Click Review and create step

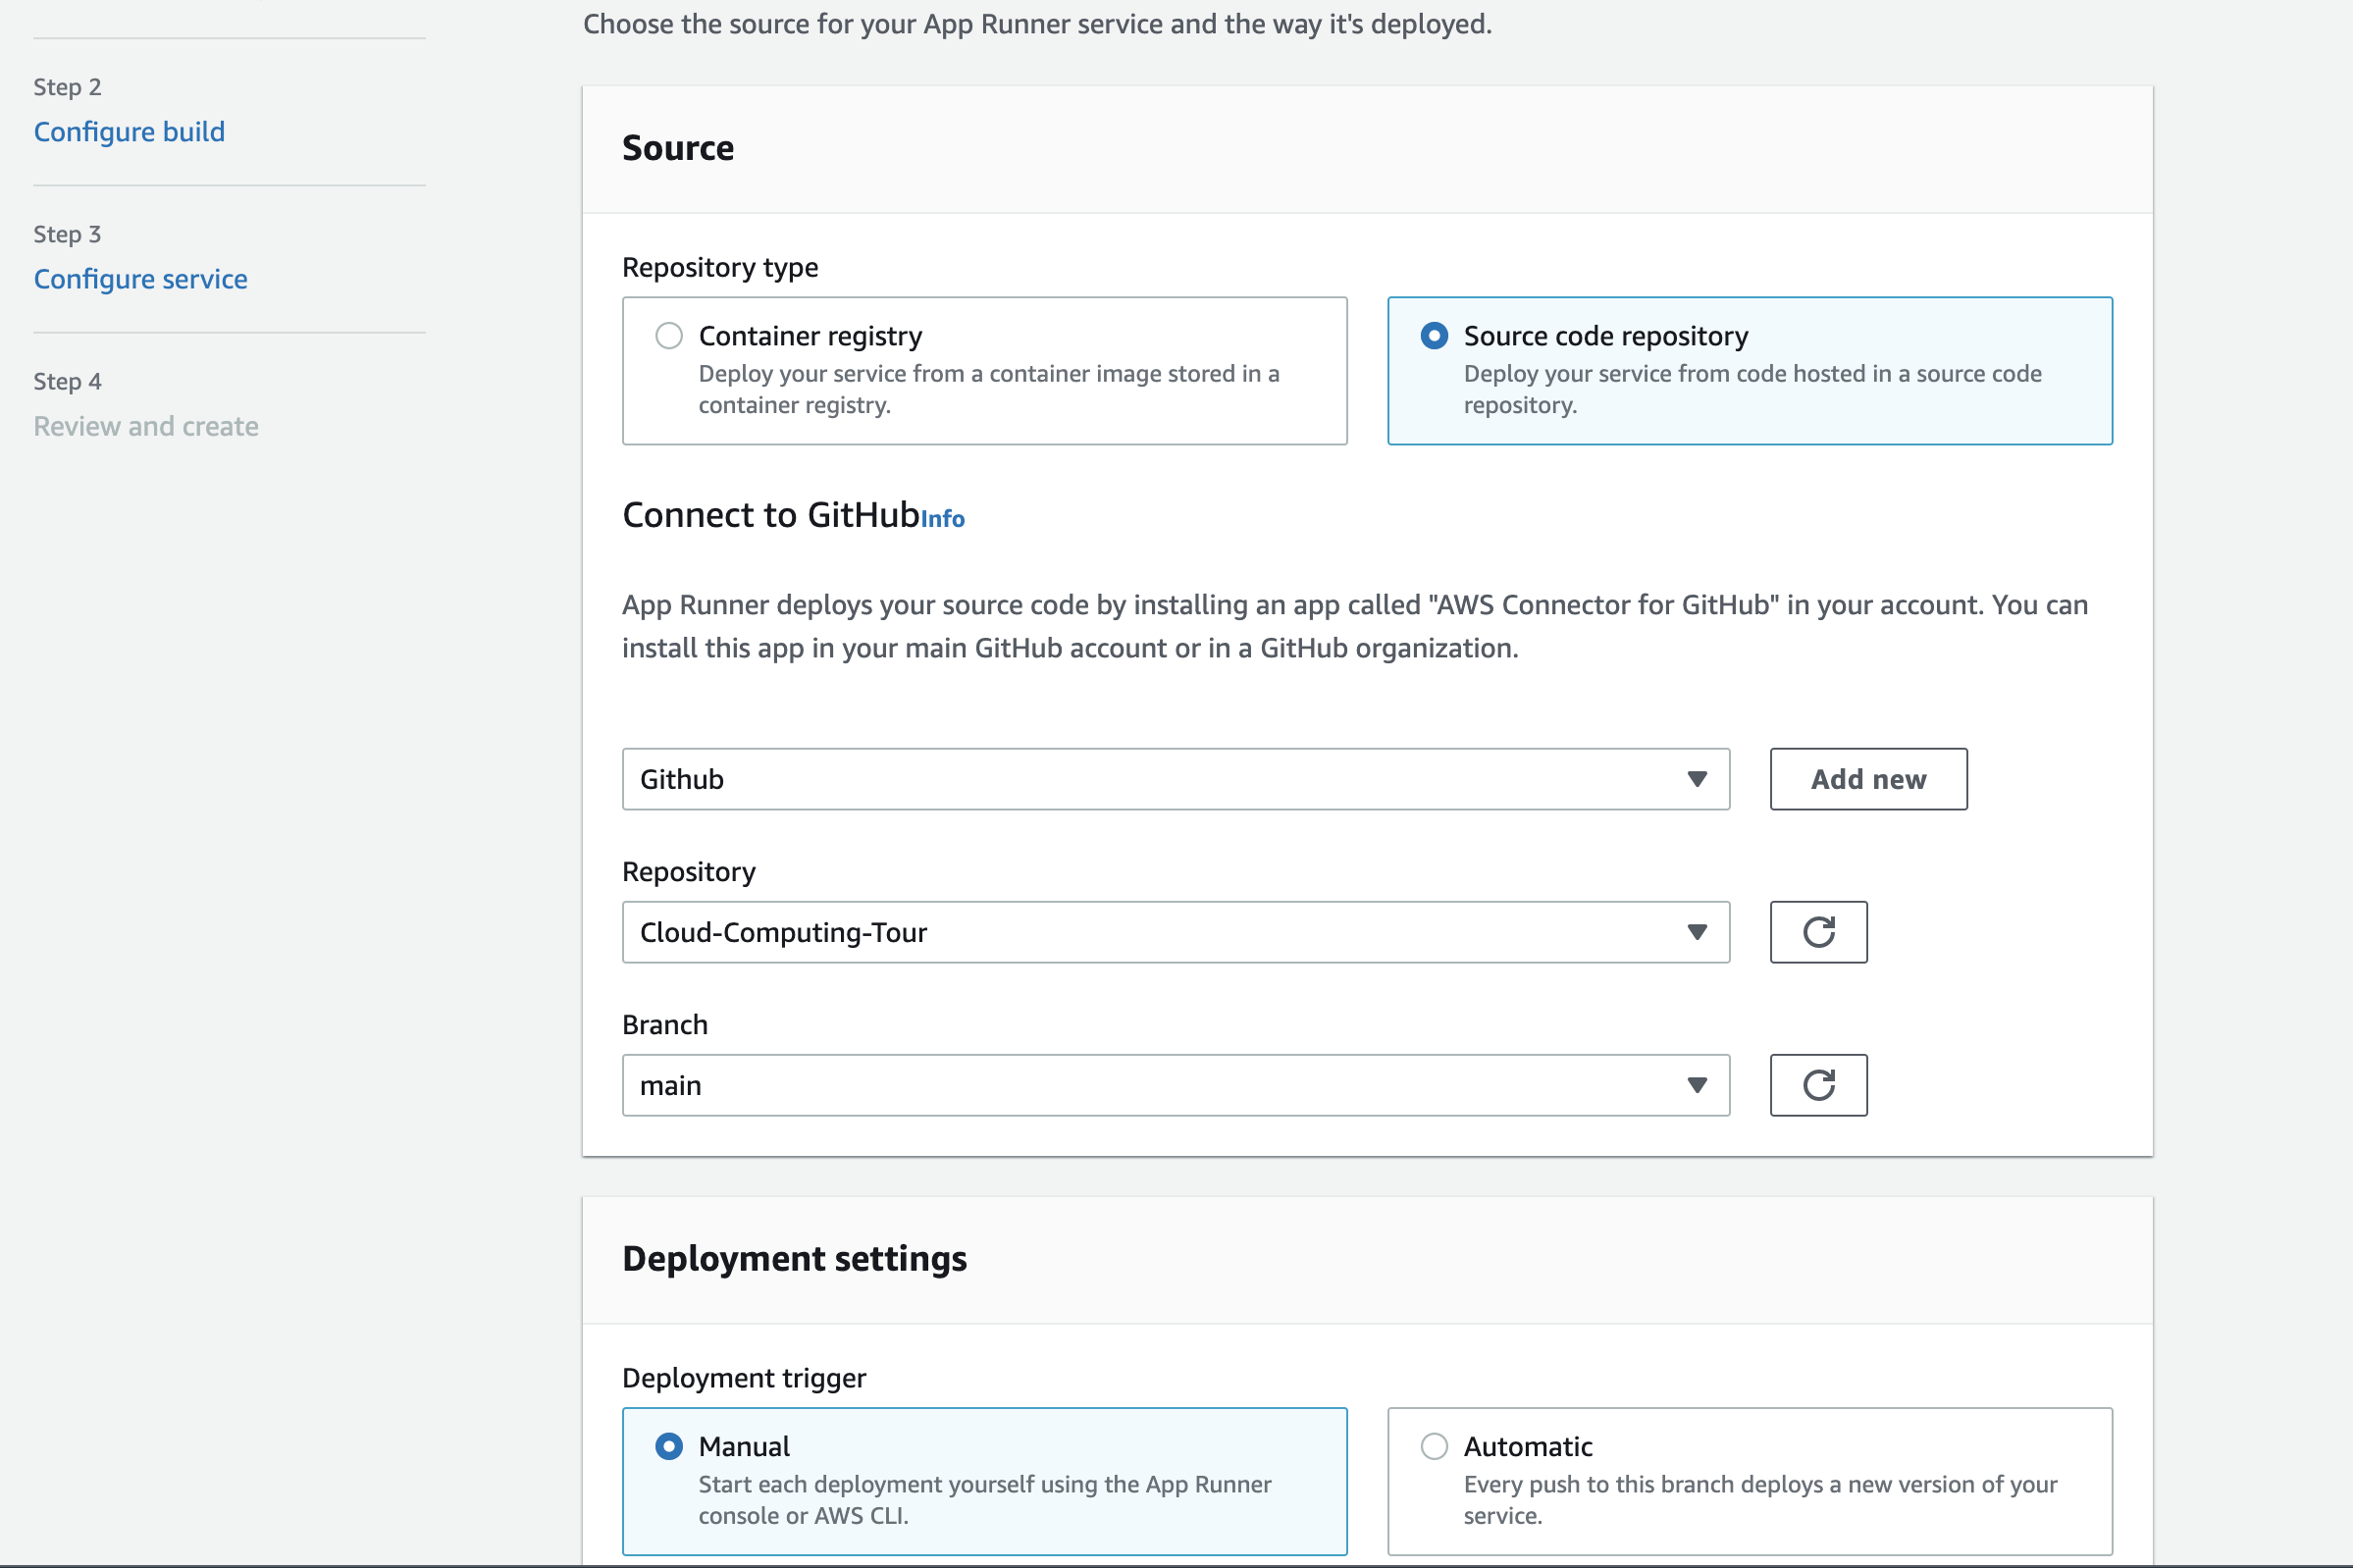coord(146,426)
